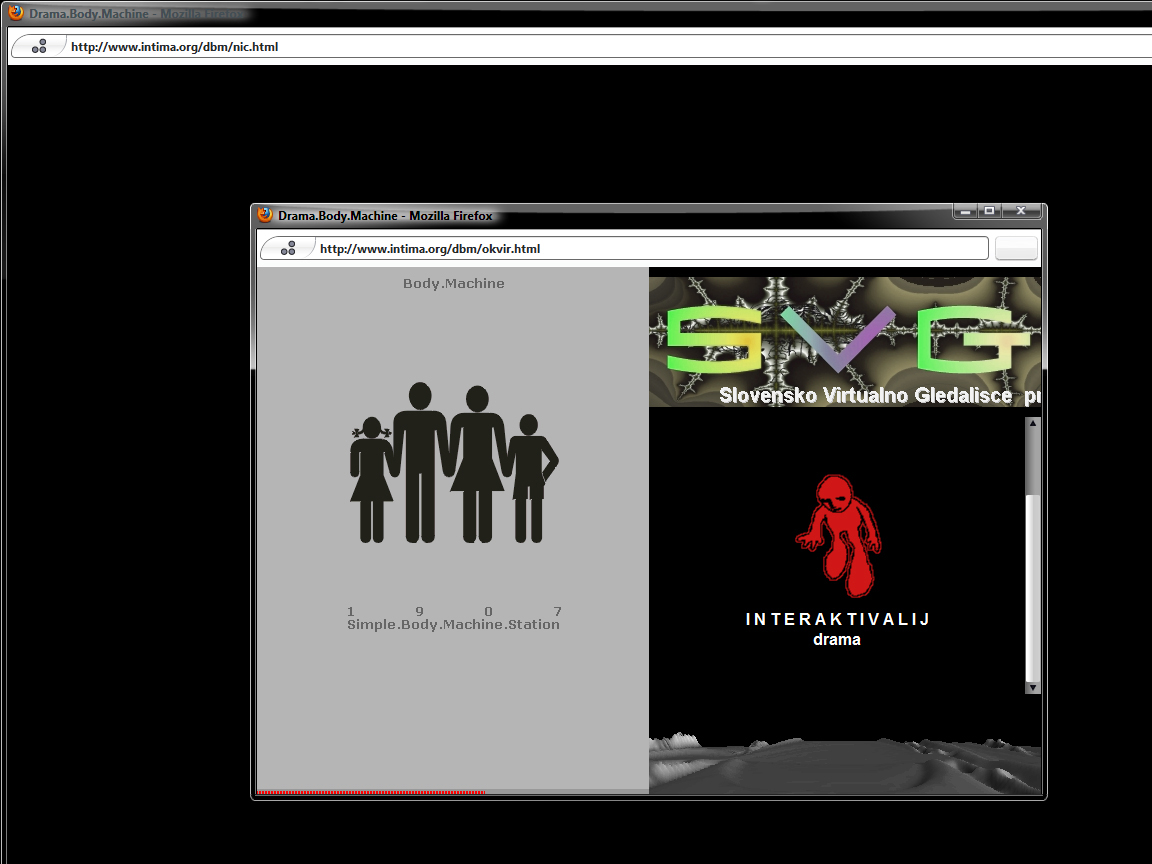Click the Body.Machine title on gray panel

[x=453, y=284]
